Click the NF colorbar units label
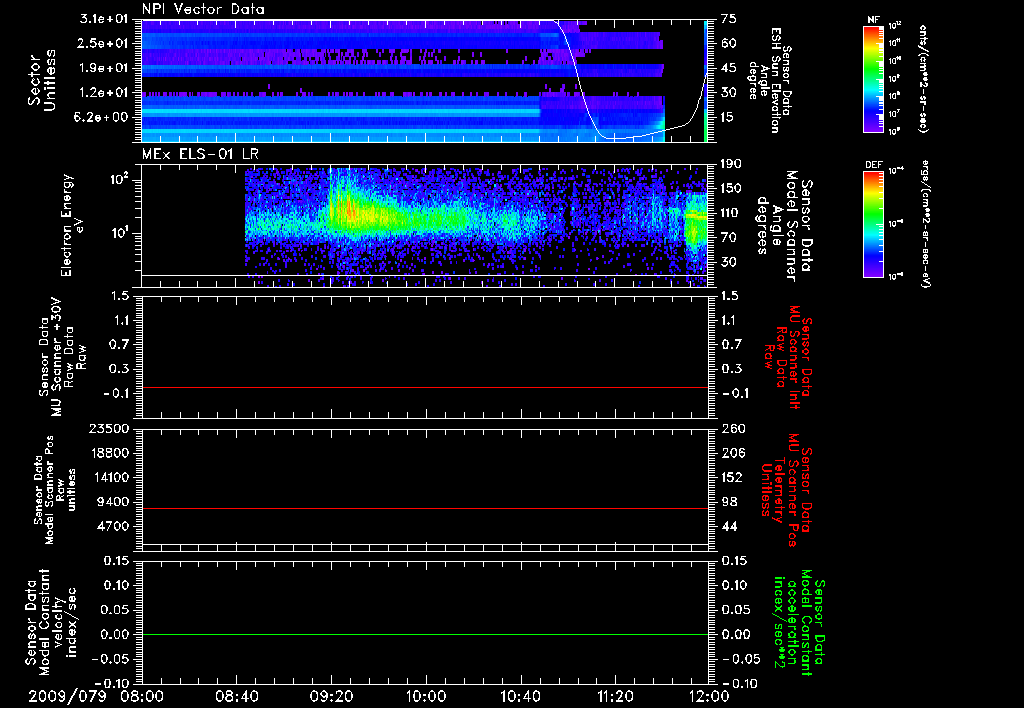Image resolution: width=1024 pixels, height=708 pixels. coord(923,79)
